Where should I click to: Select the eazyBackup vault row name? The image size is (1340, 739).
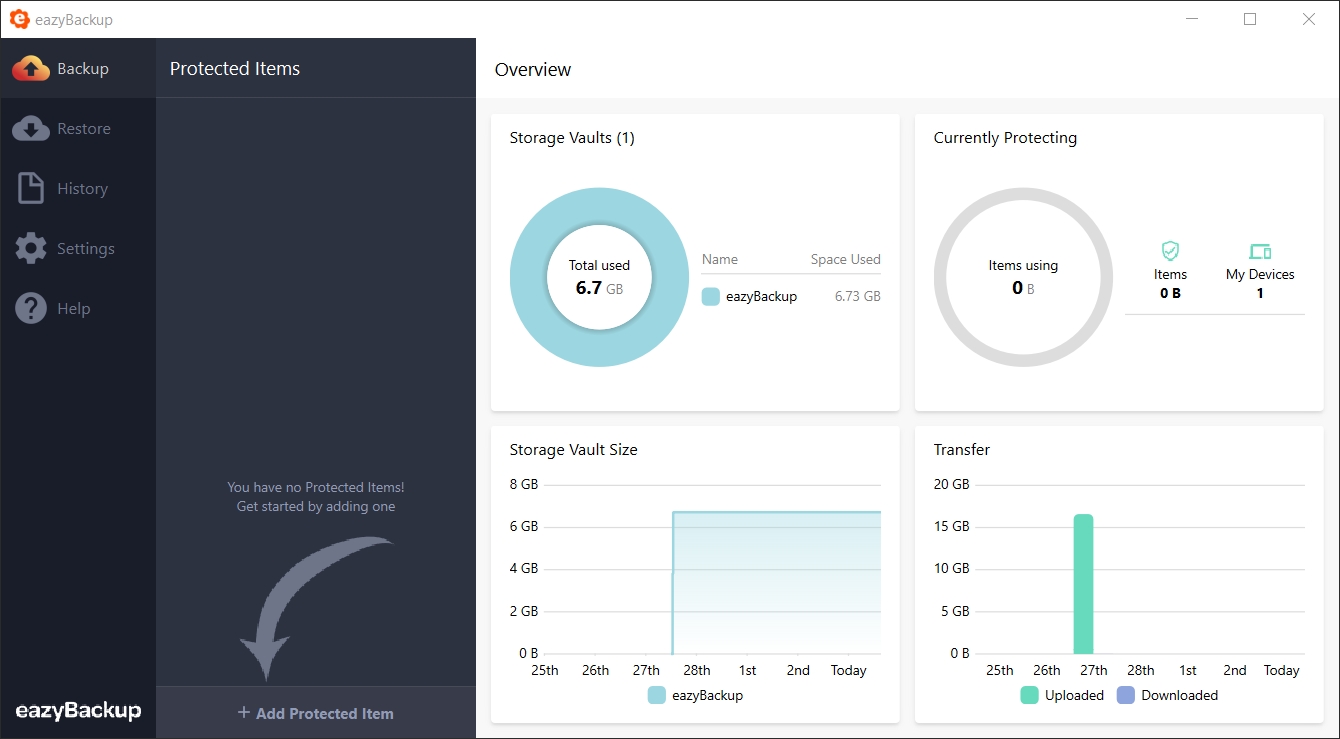click(x=762, y=296)
